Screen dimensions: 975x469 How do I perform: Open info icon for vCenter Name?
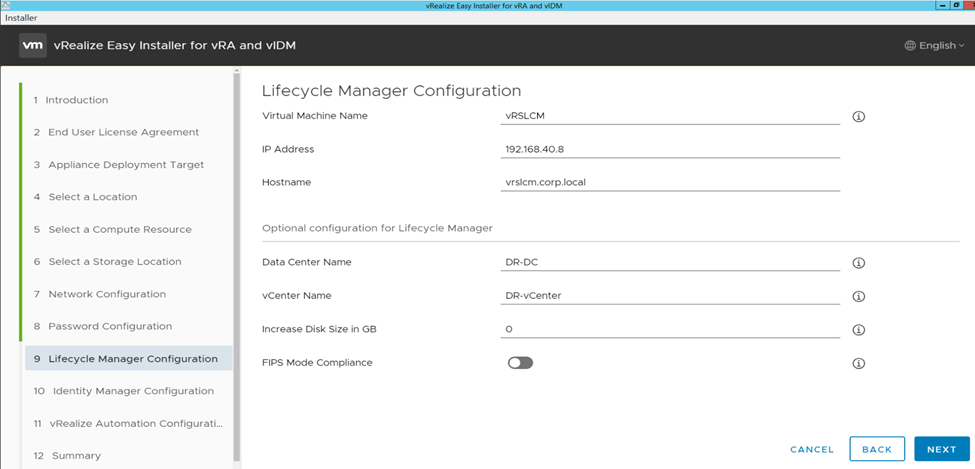point(859,297)
